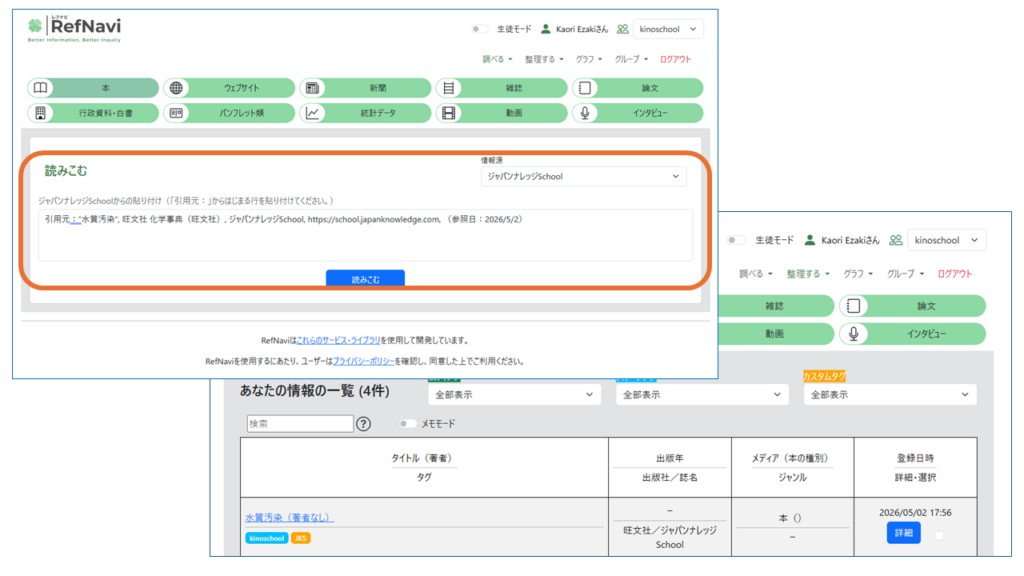Click 論文 paper icon in back window
This screenshot has height=576, width=1024.
coord(854,306)
